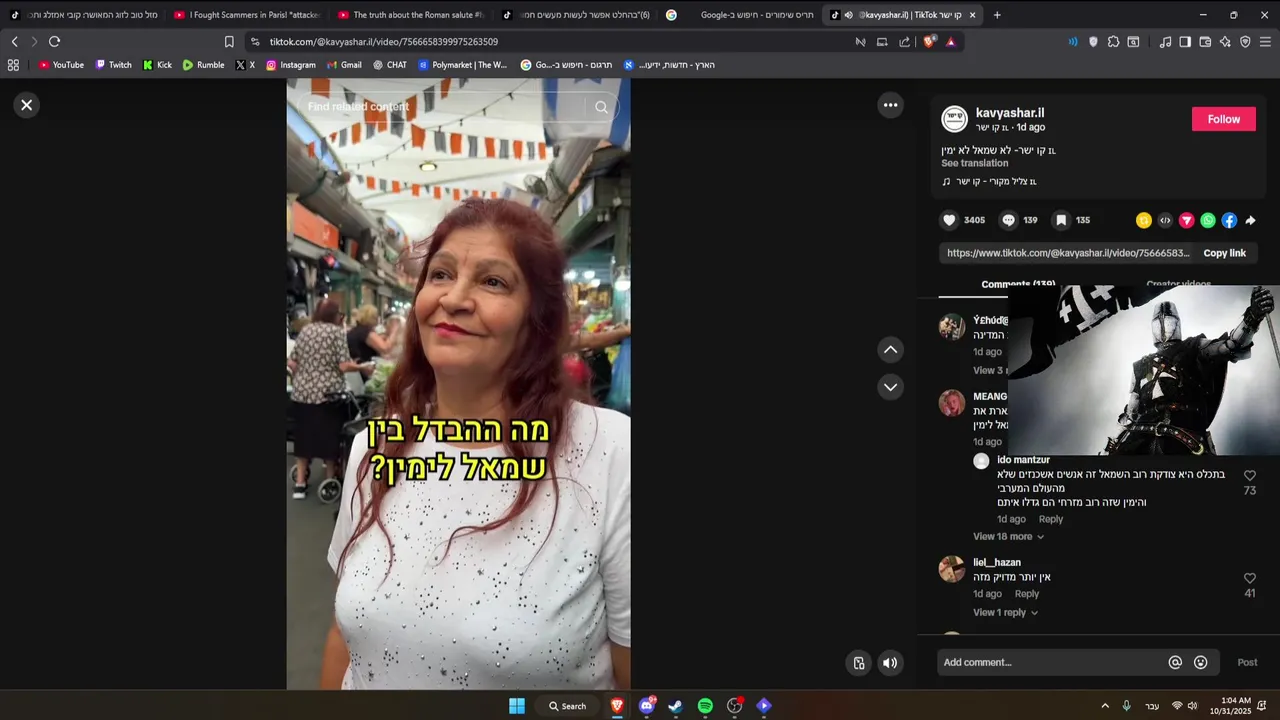Click the magnifier search icon over the video

[601, 107]
